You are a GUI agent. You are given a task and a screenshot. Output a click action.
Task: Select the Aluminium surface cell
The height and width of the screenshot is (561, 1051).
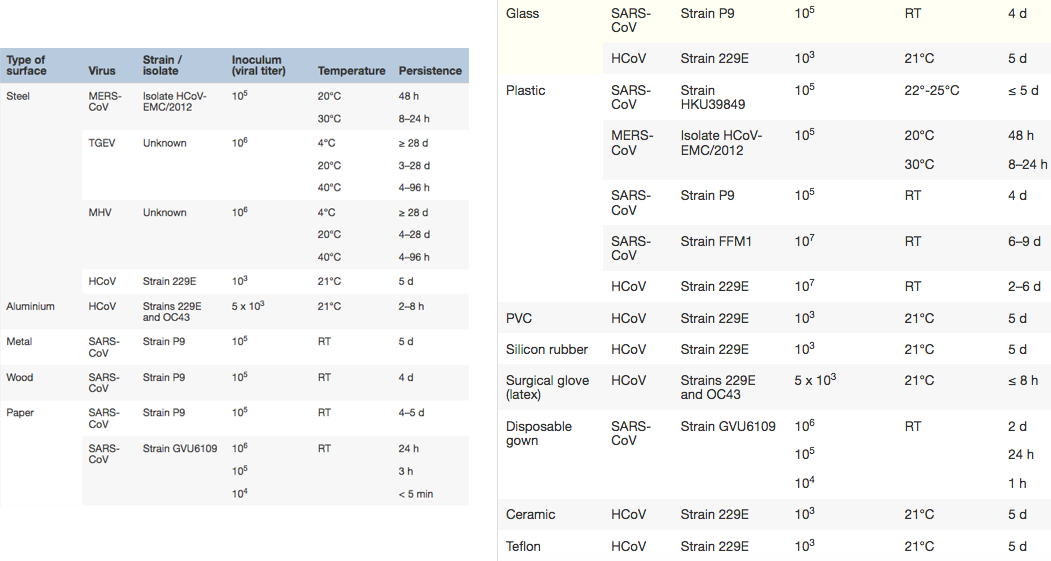click(x=30, y=306)
